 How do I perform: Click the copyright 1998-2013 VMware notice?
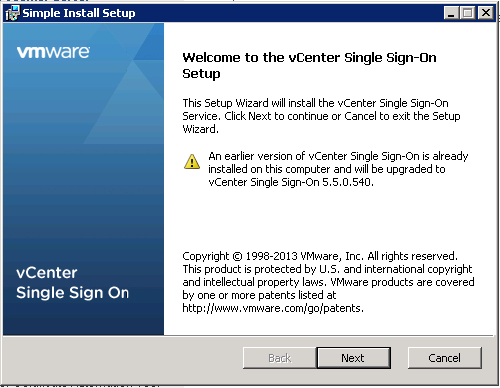tap(328, 282)
